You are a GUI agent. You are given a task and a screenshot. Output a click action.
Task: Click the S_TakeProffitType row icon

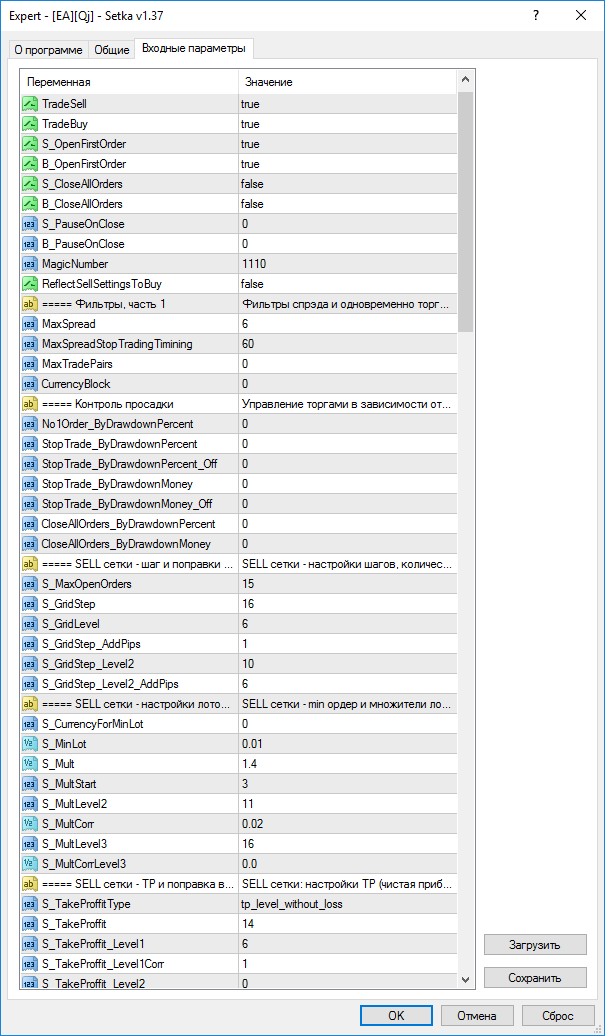(x=30, y=903)
